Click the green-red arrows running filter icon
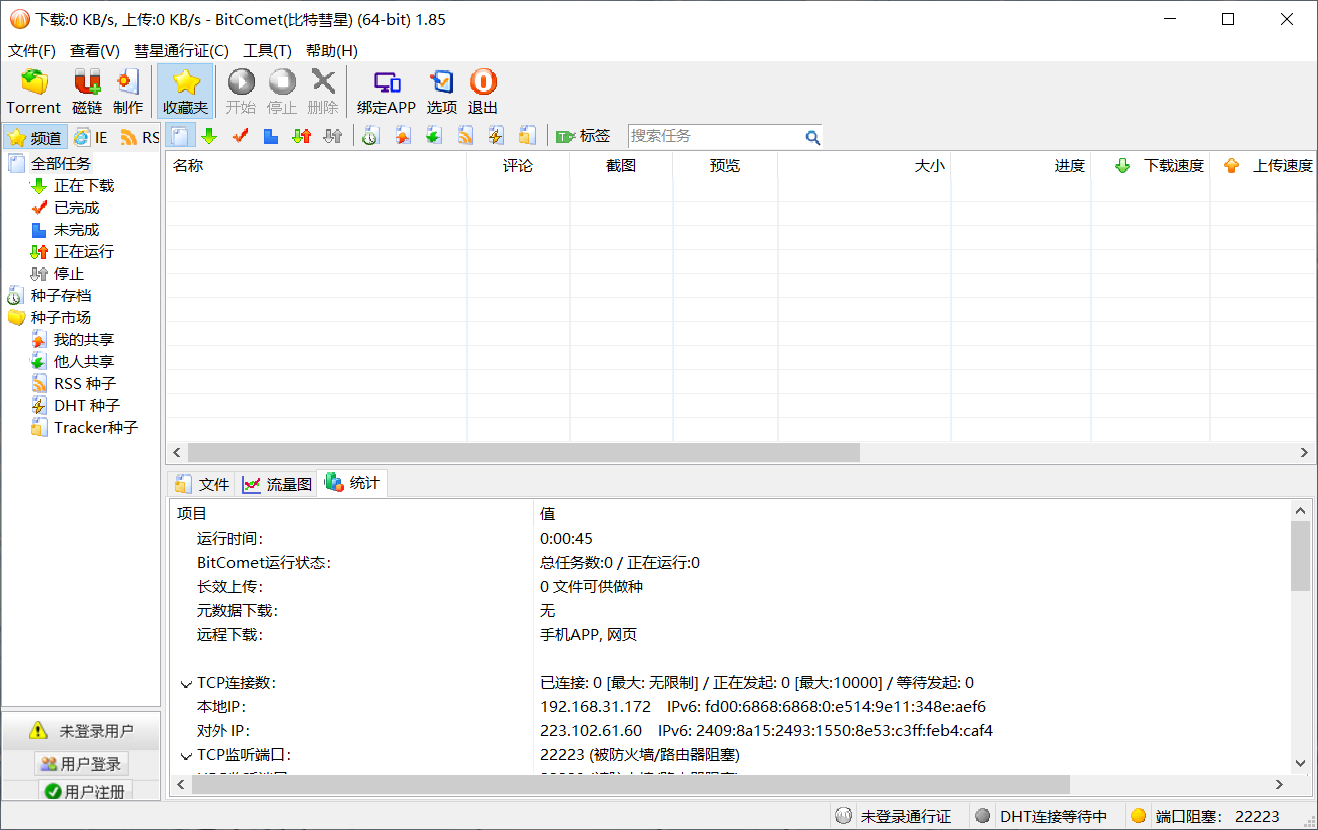This screenshot has width=1318, height=830. [x=302, y=136]
